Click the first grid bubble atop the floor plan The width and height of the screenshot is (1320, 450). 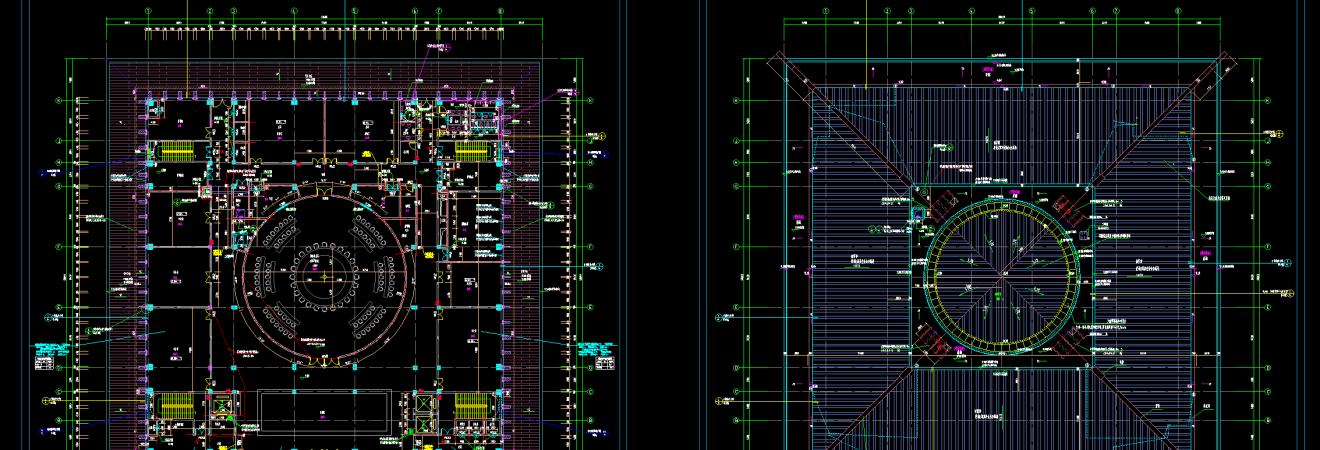[148, 12]
